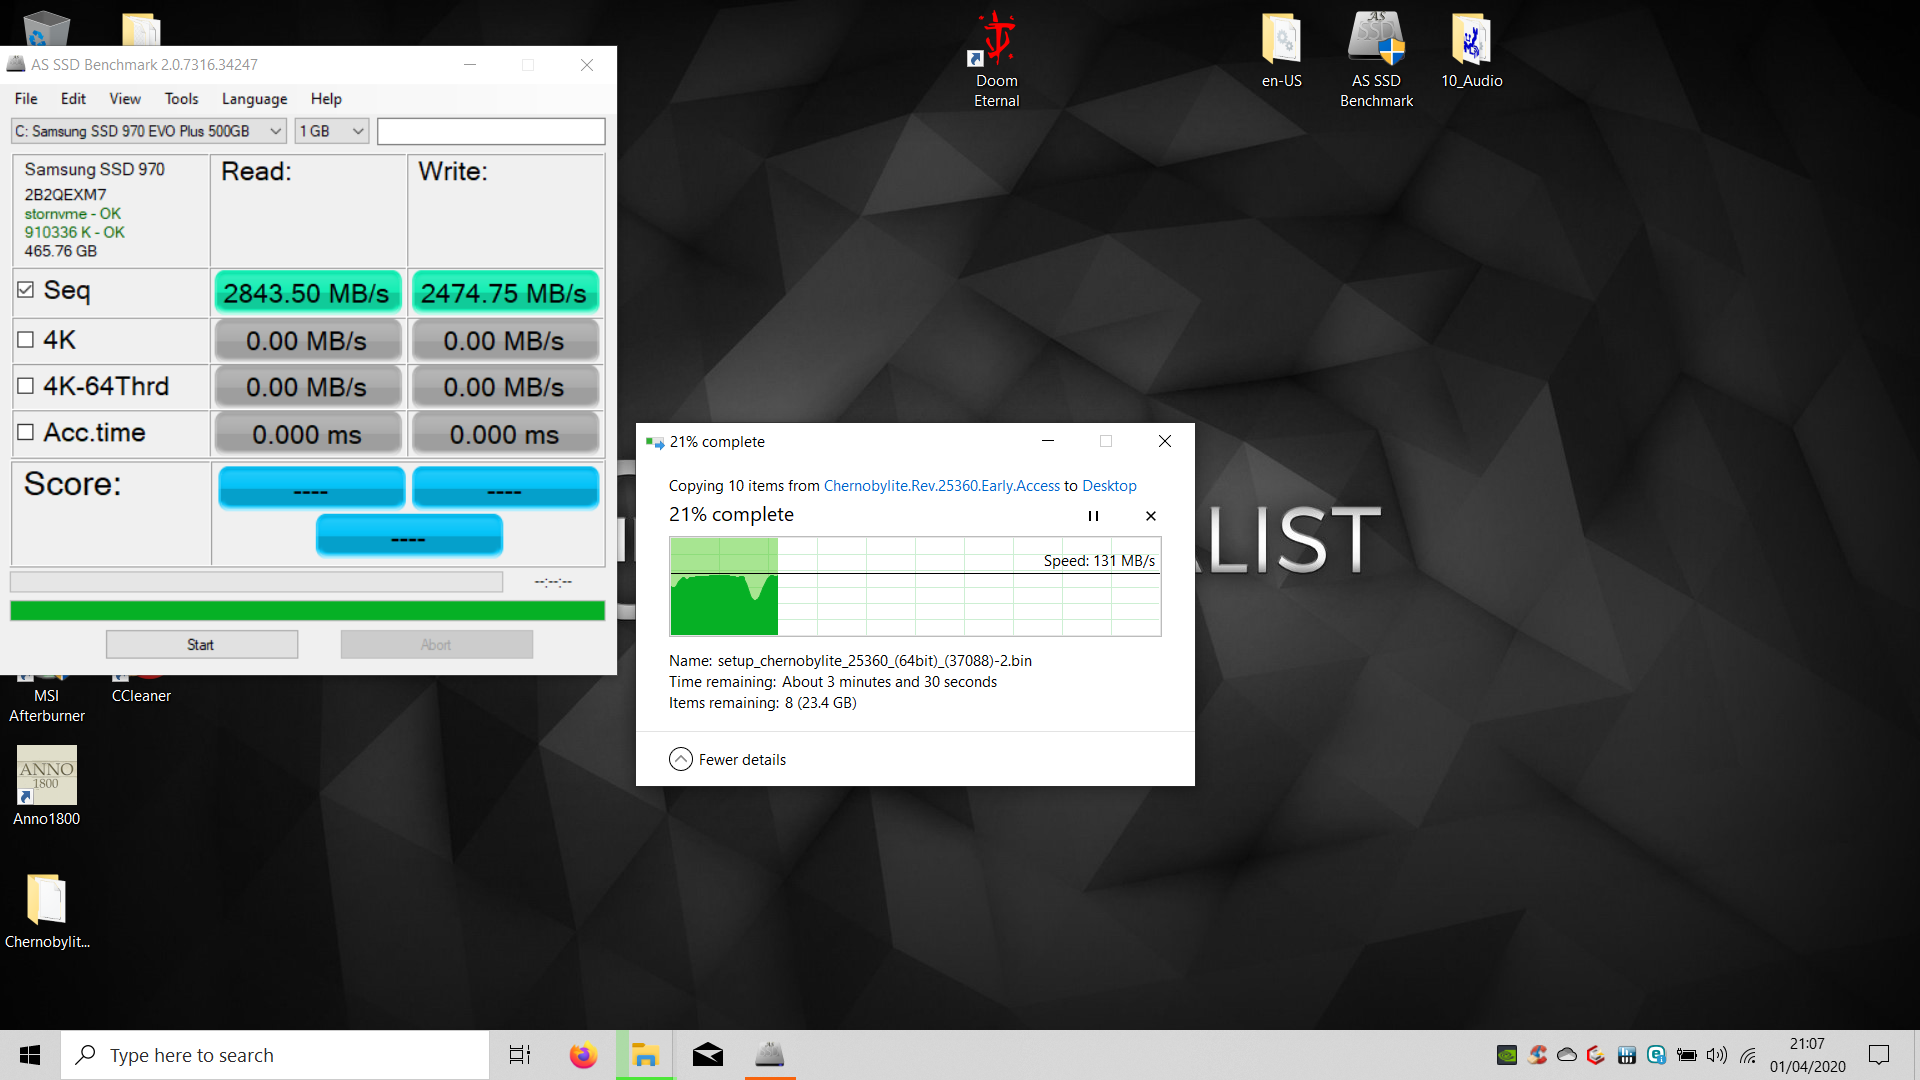Click the Abort button
This screenshot has width=1920, height=1080.
pos(437,644)
